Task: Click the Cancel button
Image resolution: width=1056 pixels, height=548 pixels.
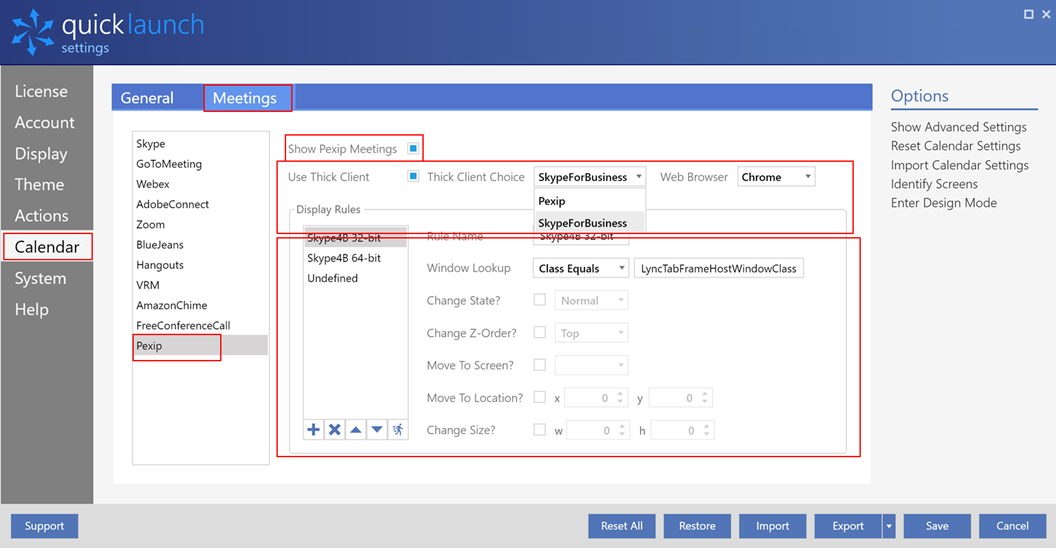Action: point(1012,526)
